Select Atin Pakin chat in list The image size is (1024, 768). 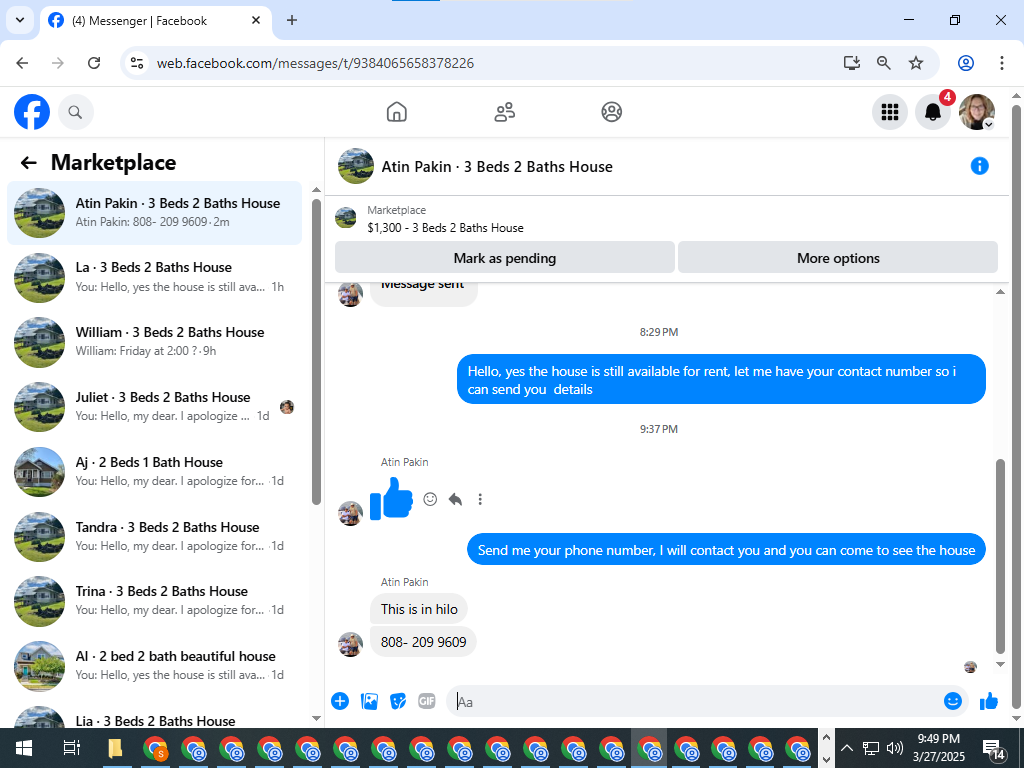154,213
